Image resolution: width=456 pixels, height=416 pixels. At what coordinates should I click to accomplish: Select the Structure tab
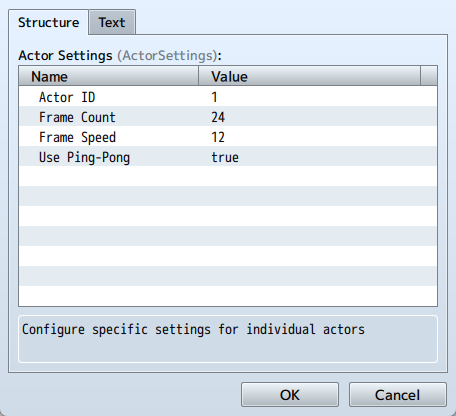(x=48, y=22)
